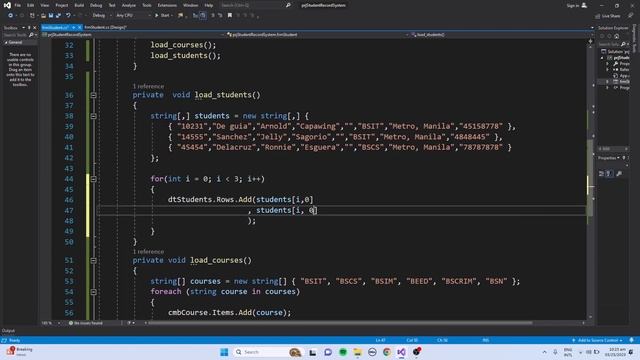Open the Edit menu
This screenshot has width=640, height=360.
(x=31, y=5)
